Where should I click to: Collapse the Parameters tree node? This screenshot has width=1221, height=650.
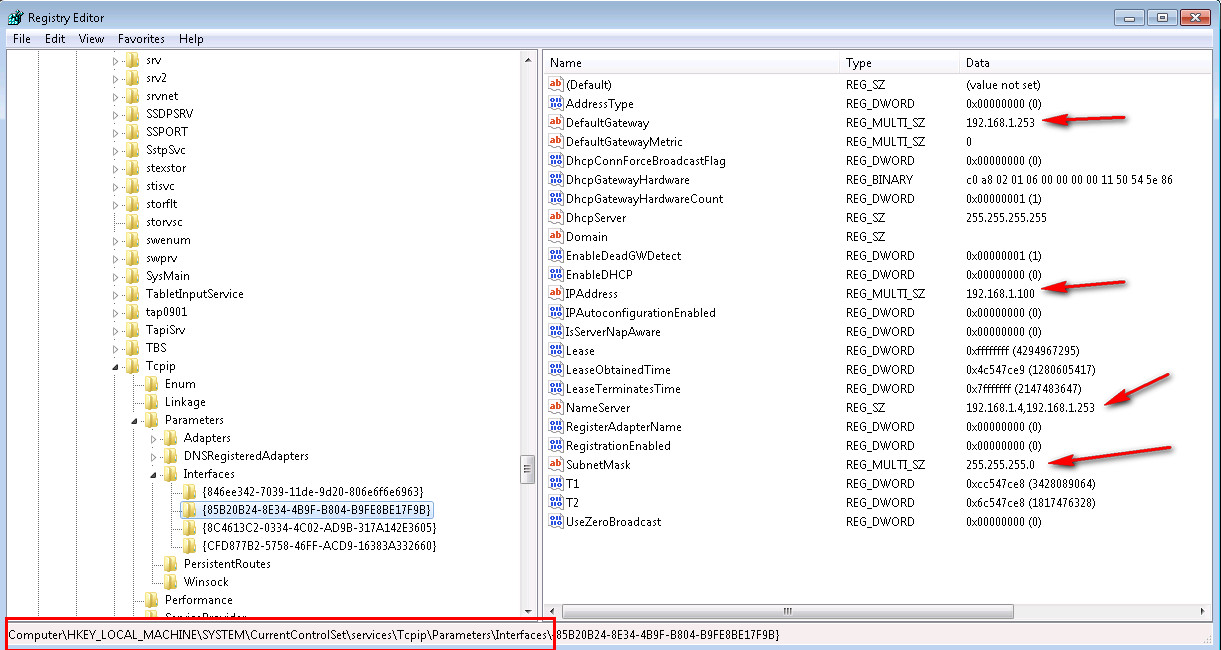click(x=134, y=421)
